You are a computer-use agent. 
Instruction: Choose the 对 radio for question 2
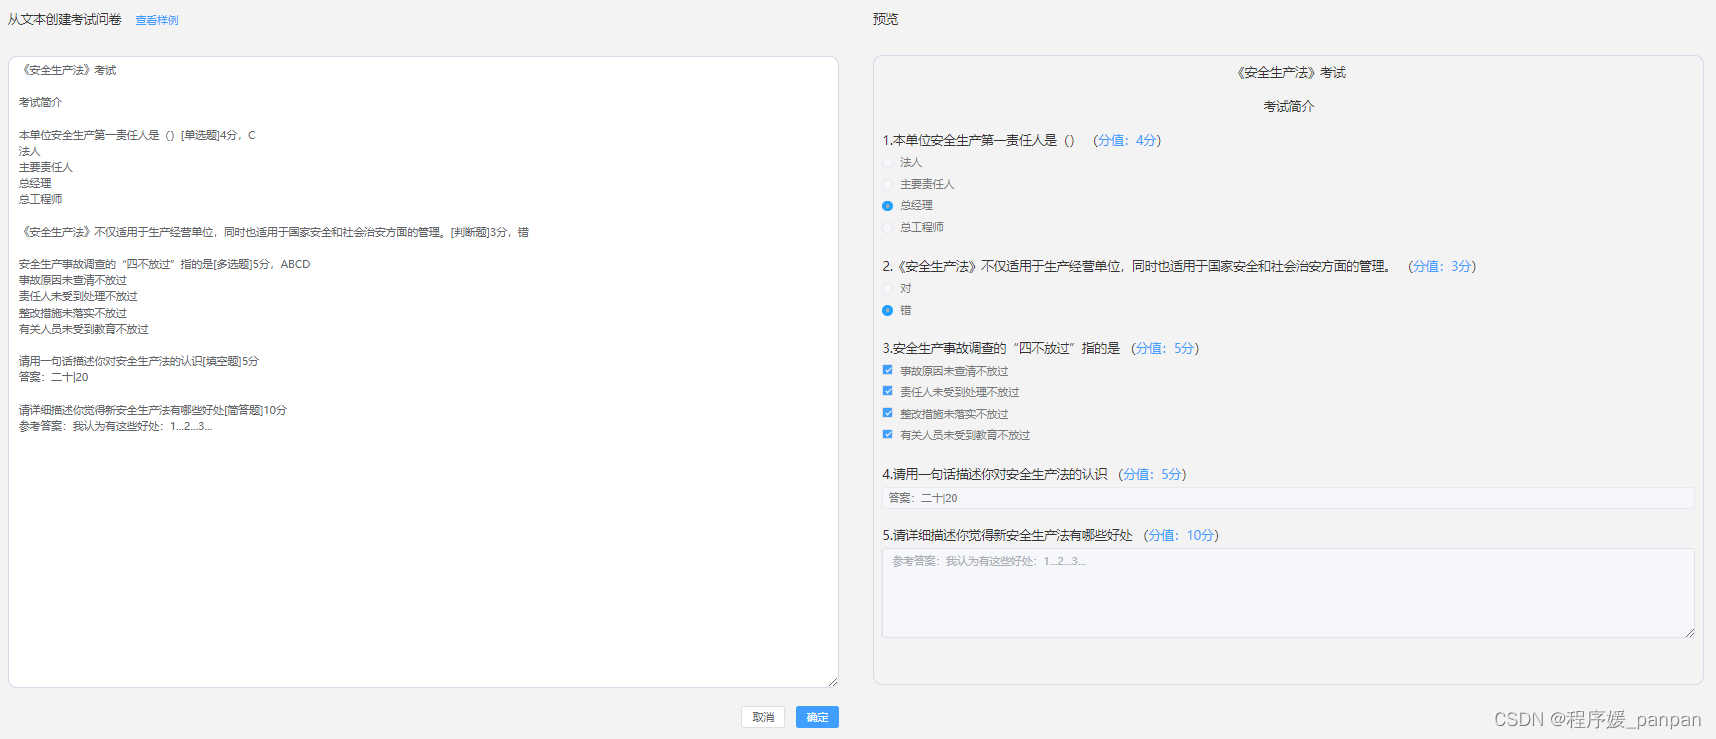[x=887, y=289]
